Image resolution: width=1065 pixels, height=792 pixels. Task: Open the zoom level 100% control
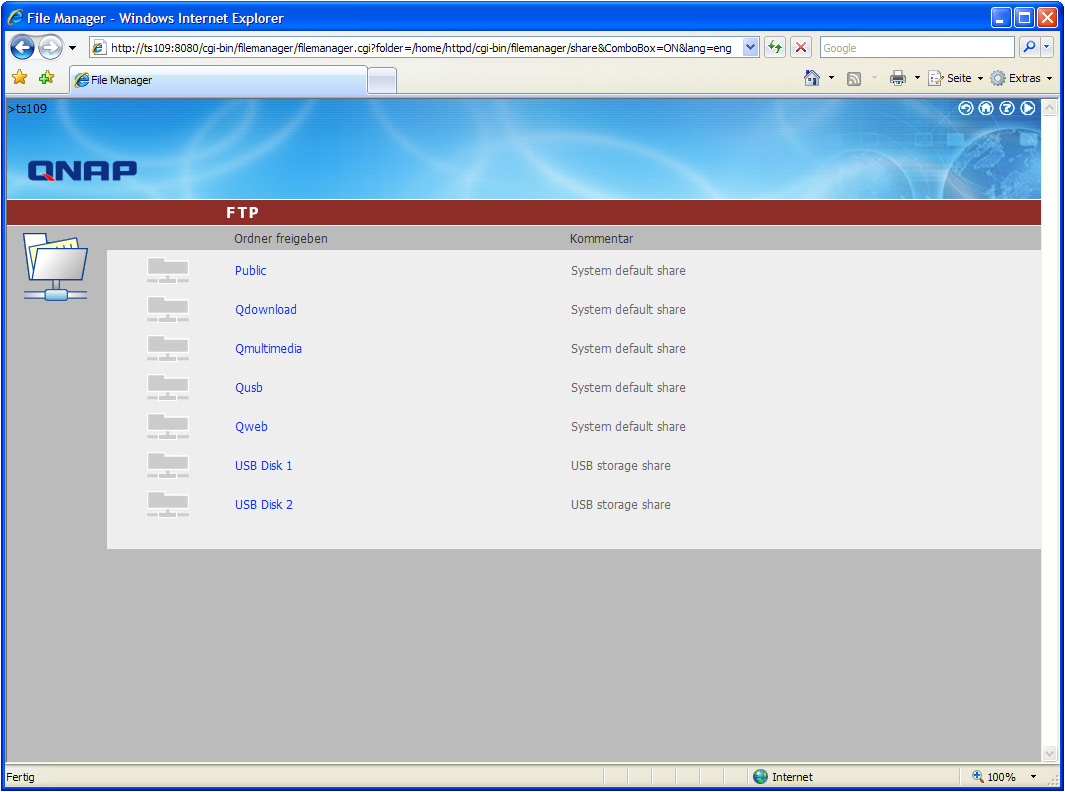tap(1002, 777)
